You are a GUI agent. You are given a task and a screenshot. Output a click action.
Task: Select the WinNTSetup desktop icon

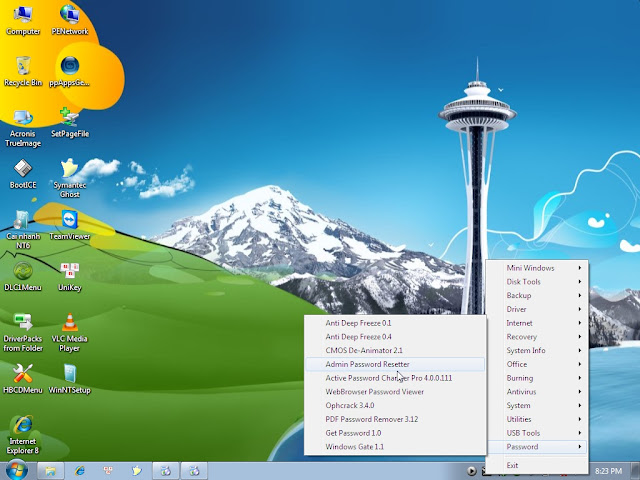70,379
